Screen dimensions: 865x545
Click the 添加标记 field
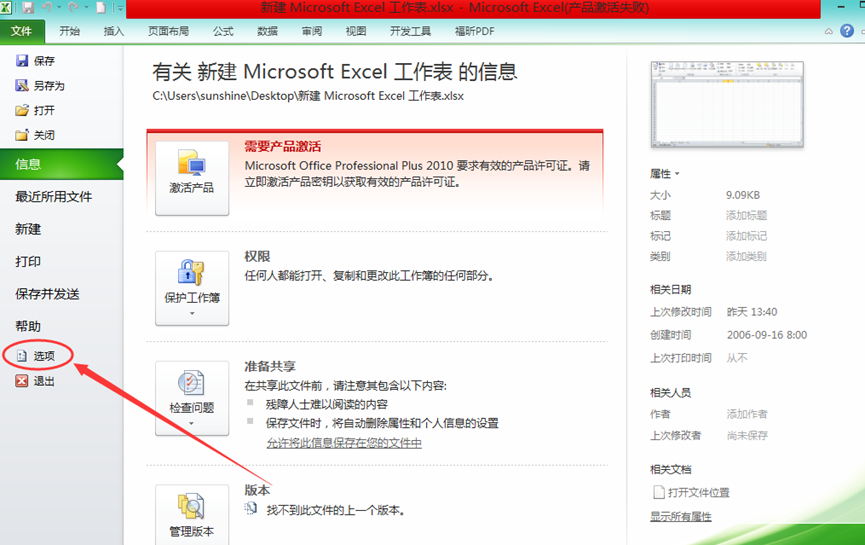point(746,236)
